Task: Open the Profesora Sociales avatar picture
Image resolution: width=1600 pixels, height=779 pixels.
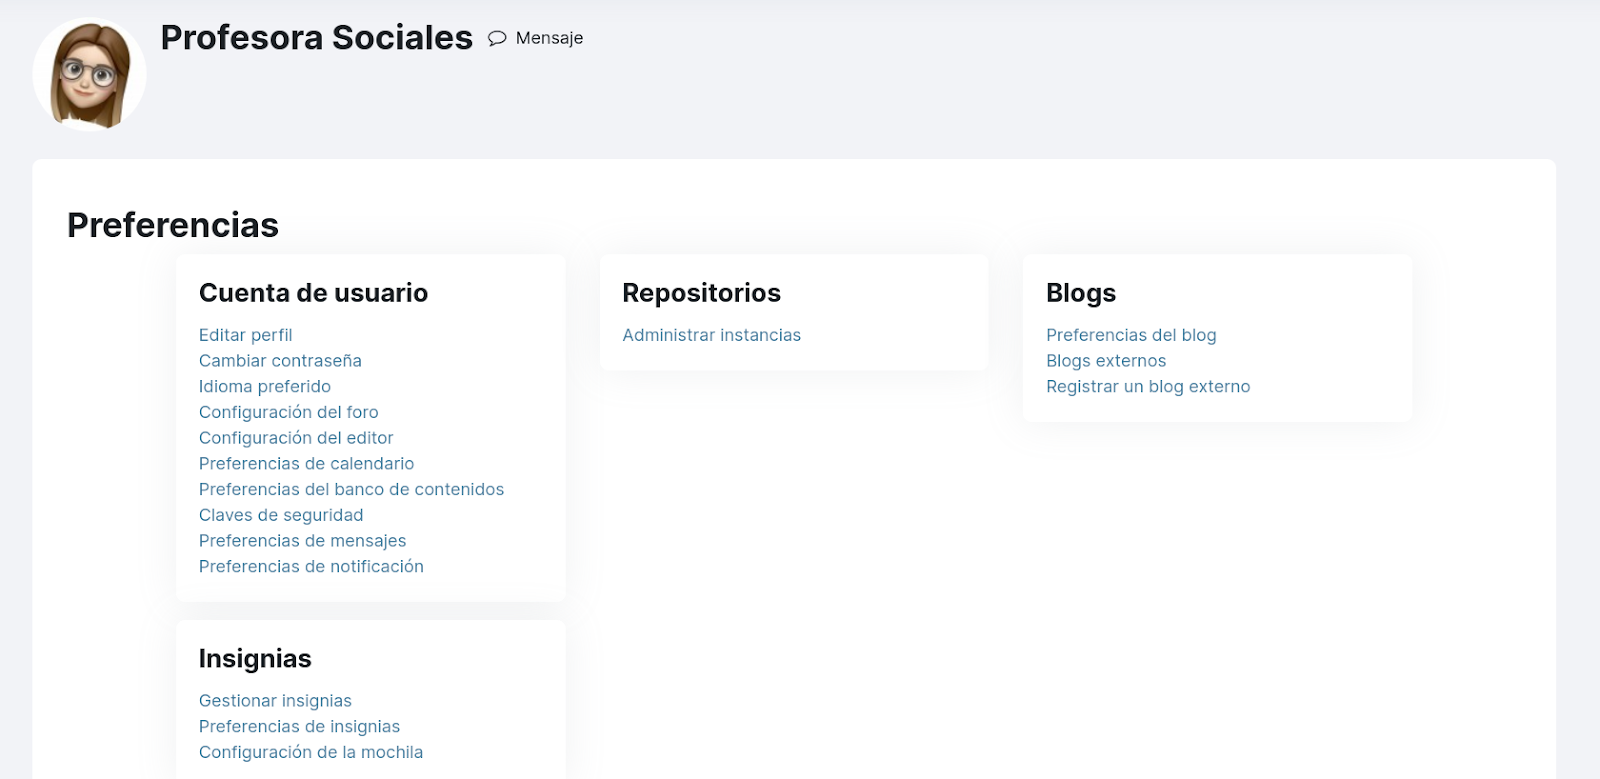Action: coord(90,75)
